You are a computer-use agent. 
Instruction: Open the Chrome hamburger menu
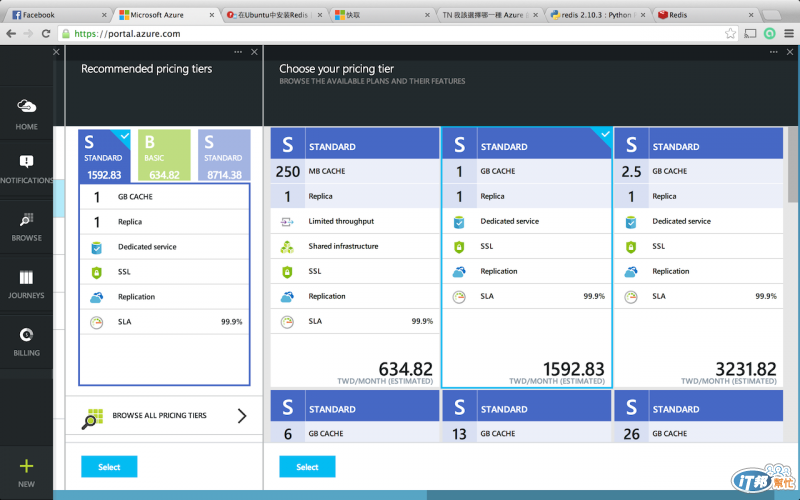click(x=789, y=34)
